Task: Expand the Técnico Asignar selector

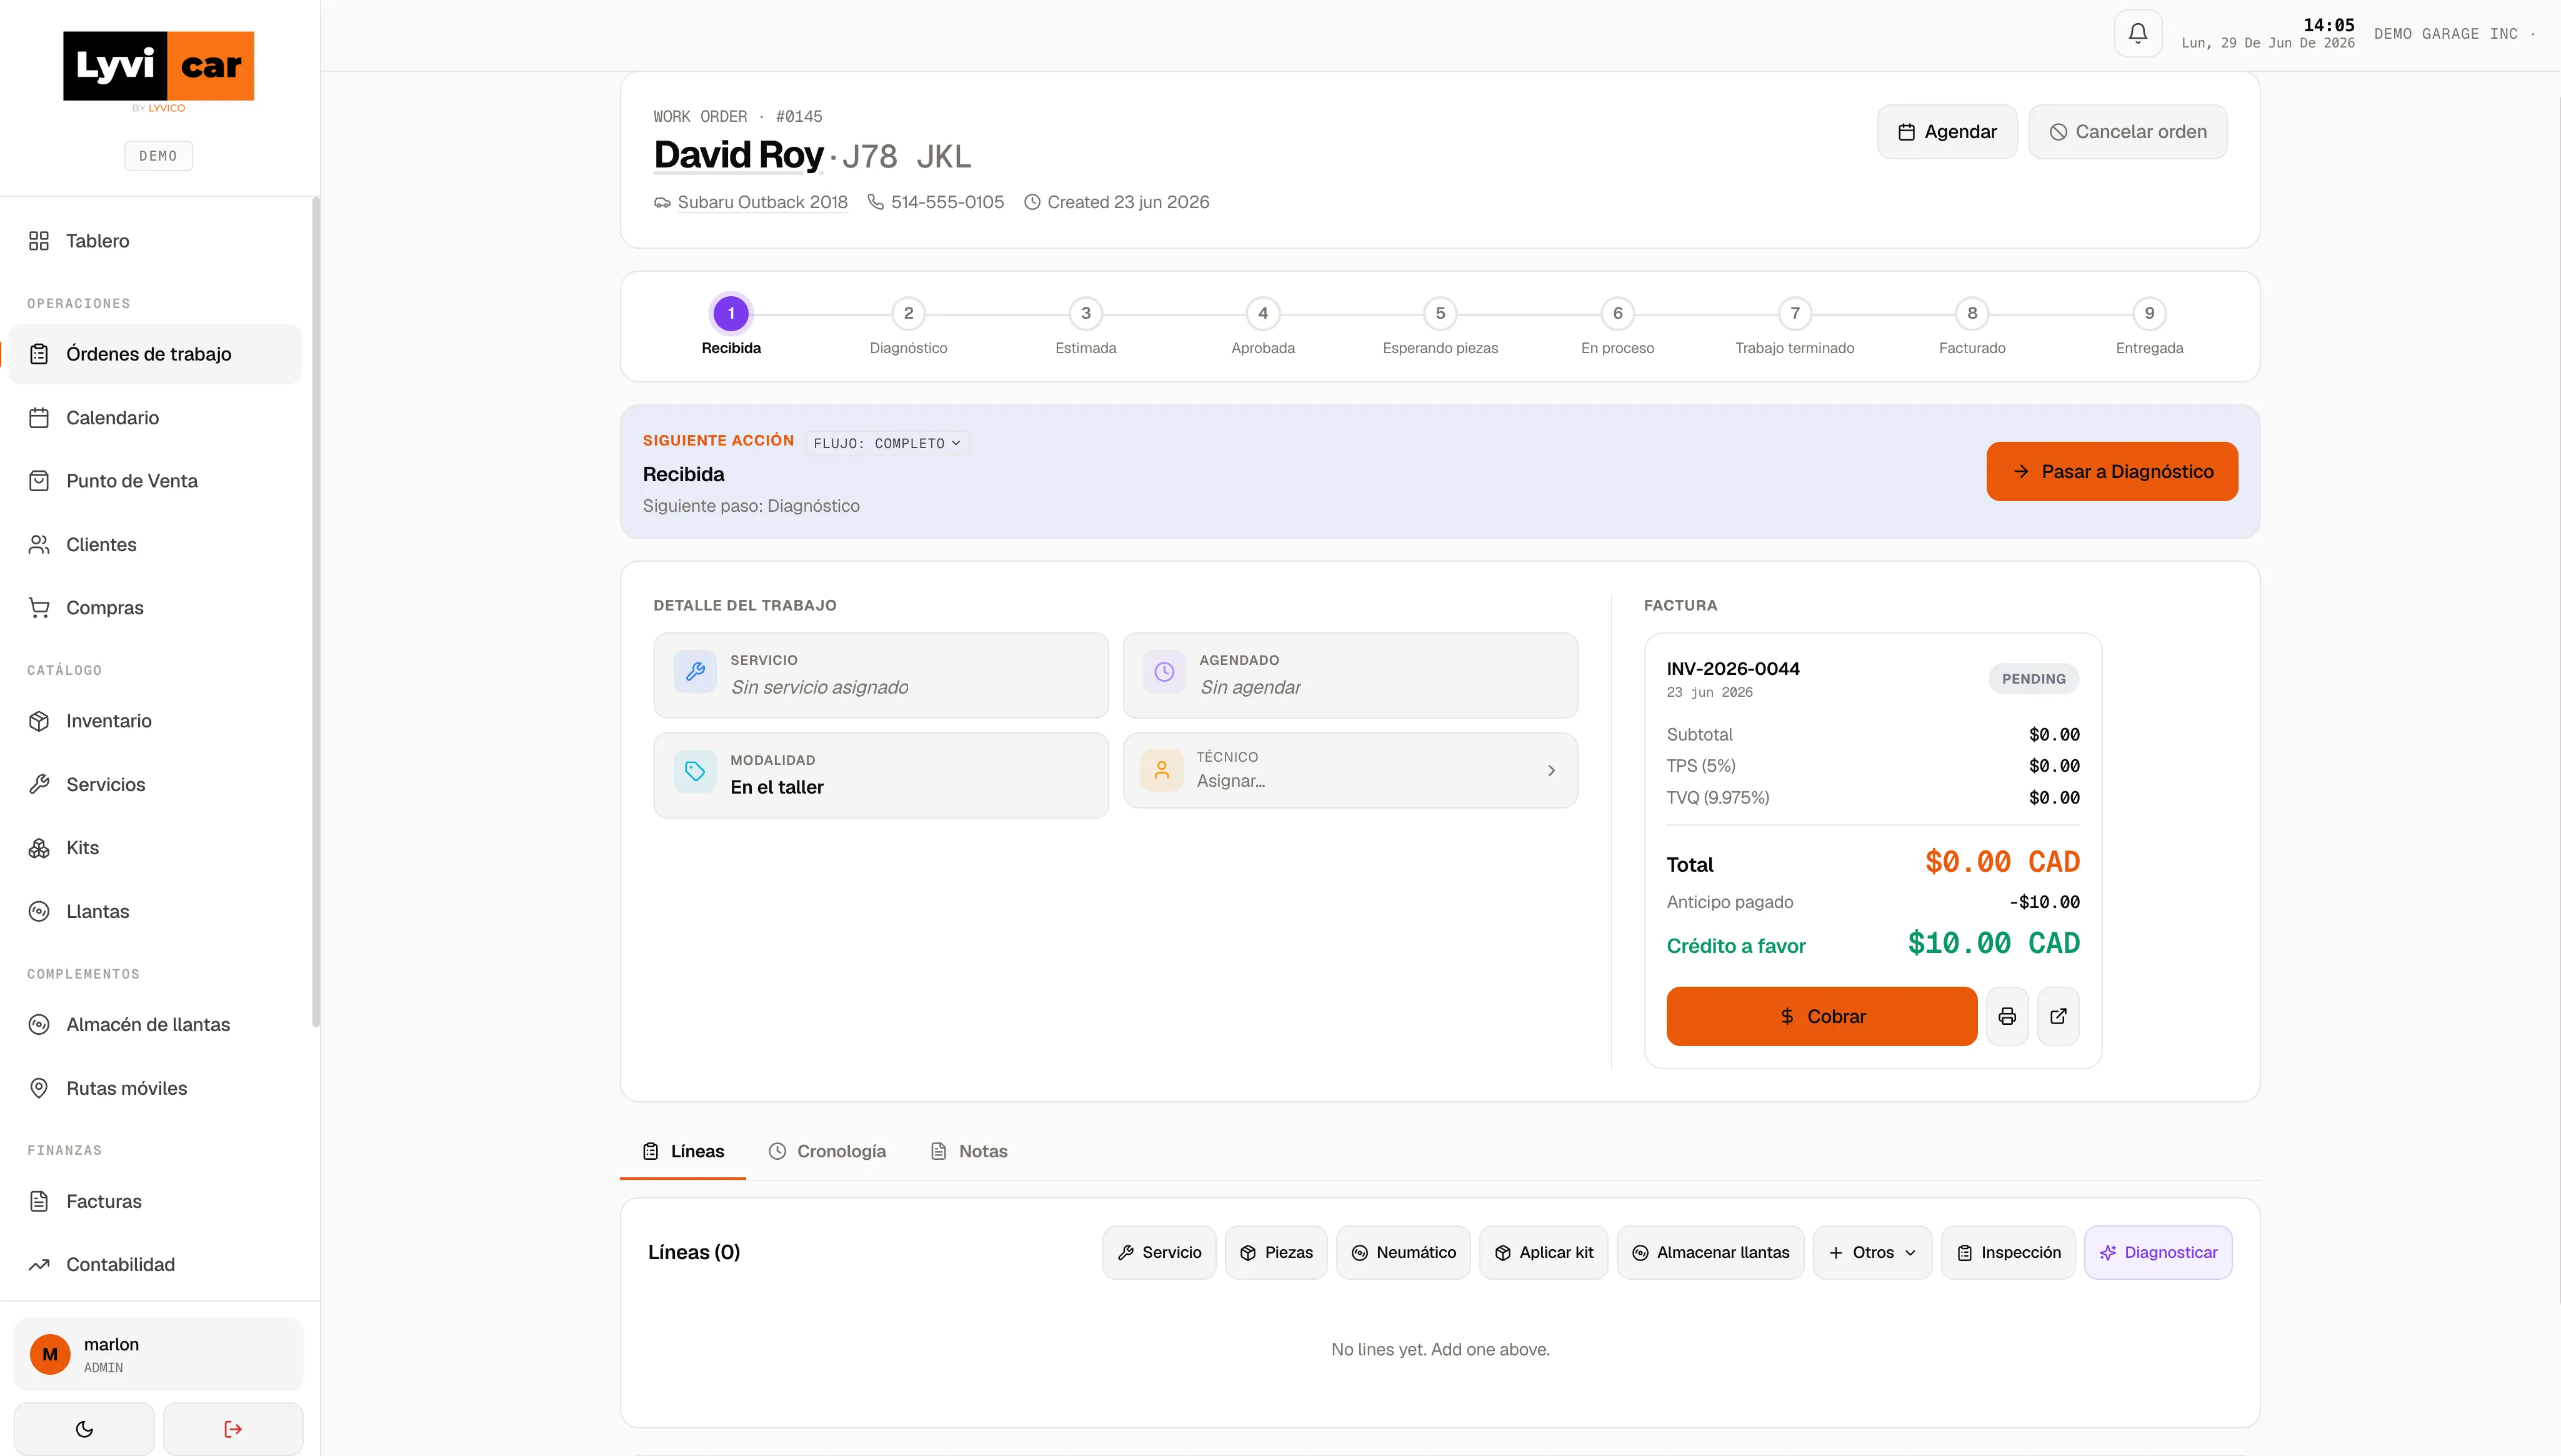Action: click(1350, 770)
